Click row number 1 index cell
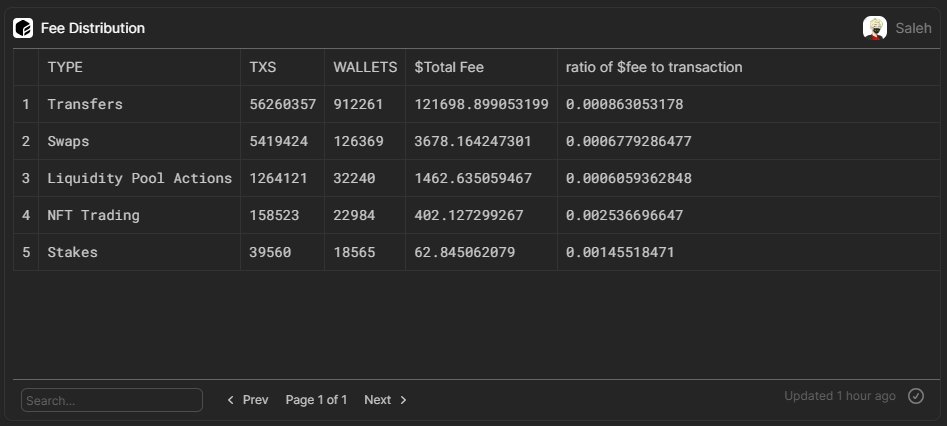 tap(26, 105)
